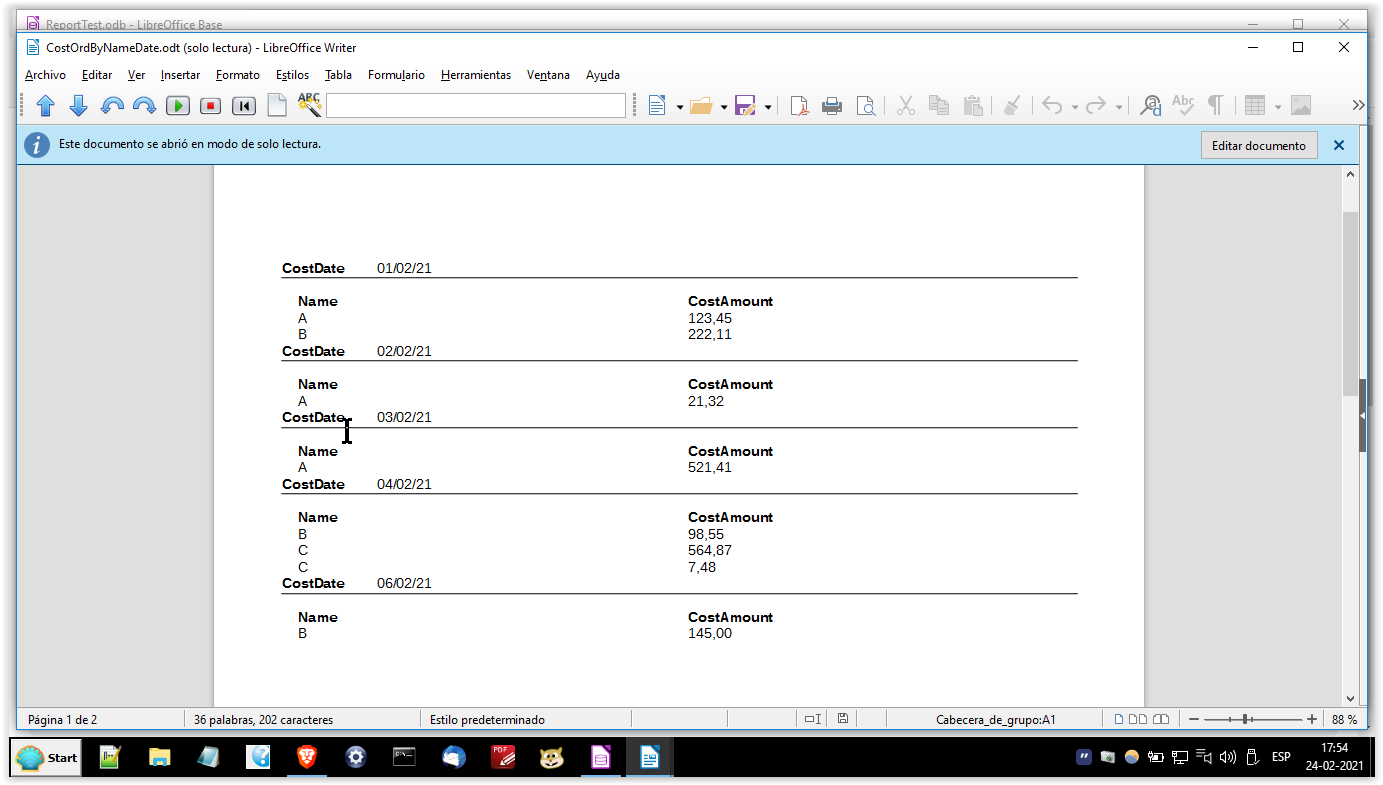This screenshot has width=1383, height=785.
Task: Click the ABC wand AutoText icon
Action: 309,105
